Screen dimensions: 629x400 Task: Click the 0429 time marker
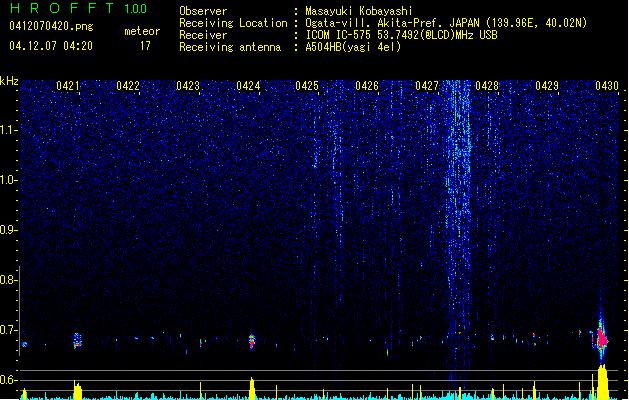(547, 86)
